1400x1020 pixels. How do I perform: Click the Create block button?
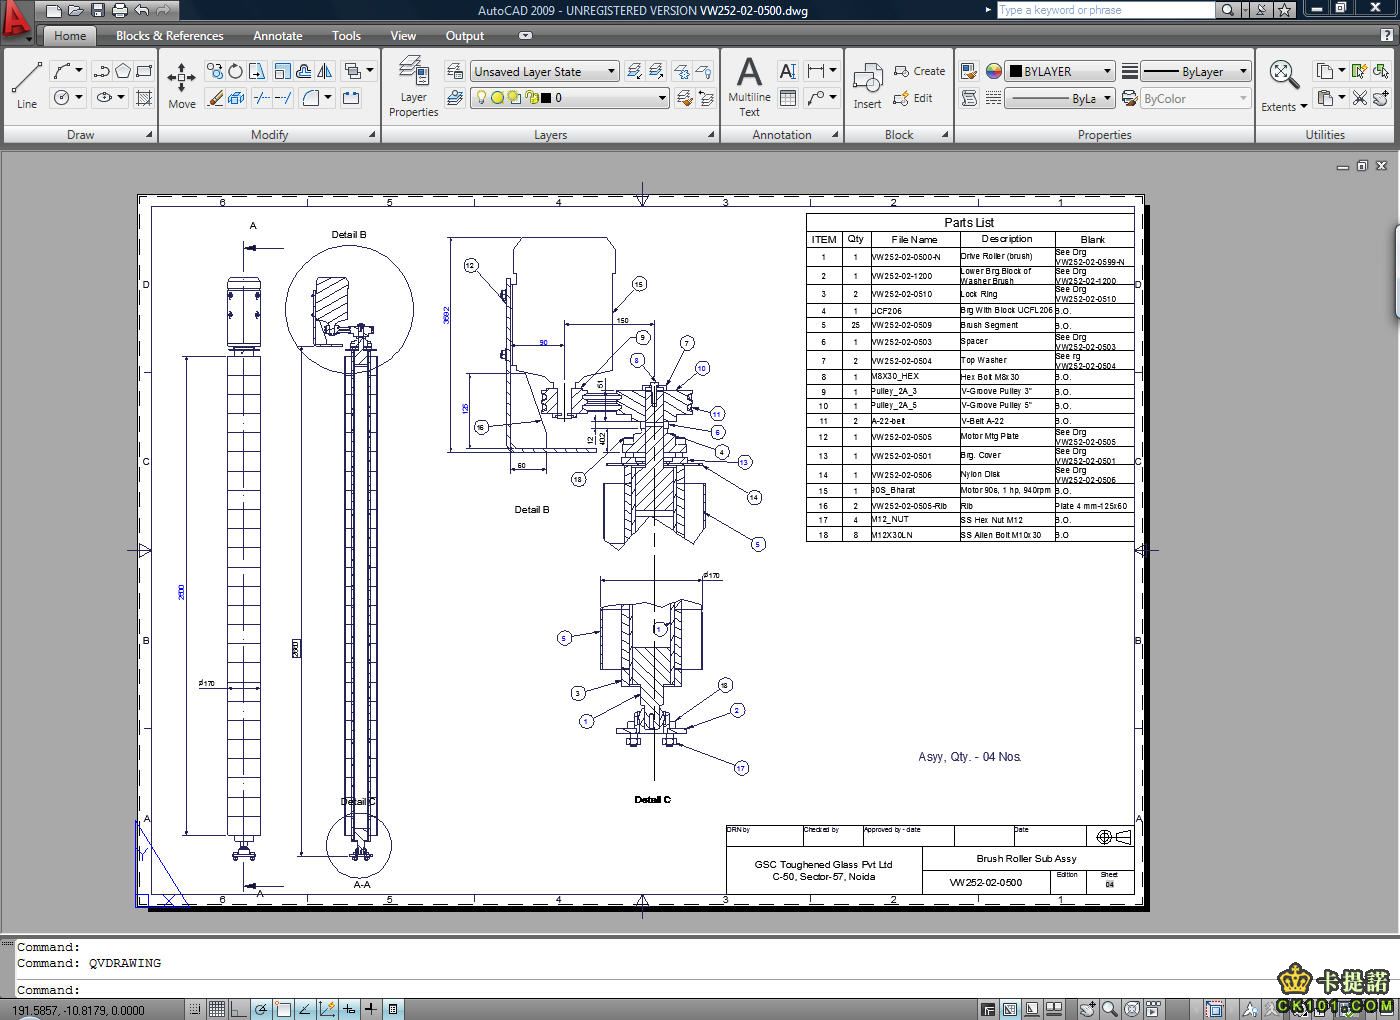tap(919, 71)
